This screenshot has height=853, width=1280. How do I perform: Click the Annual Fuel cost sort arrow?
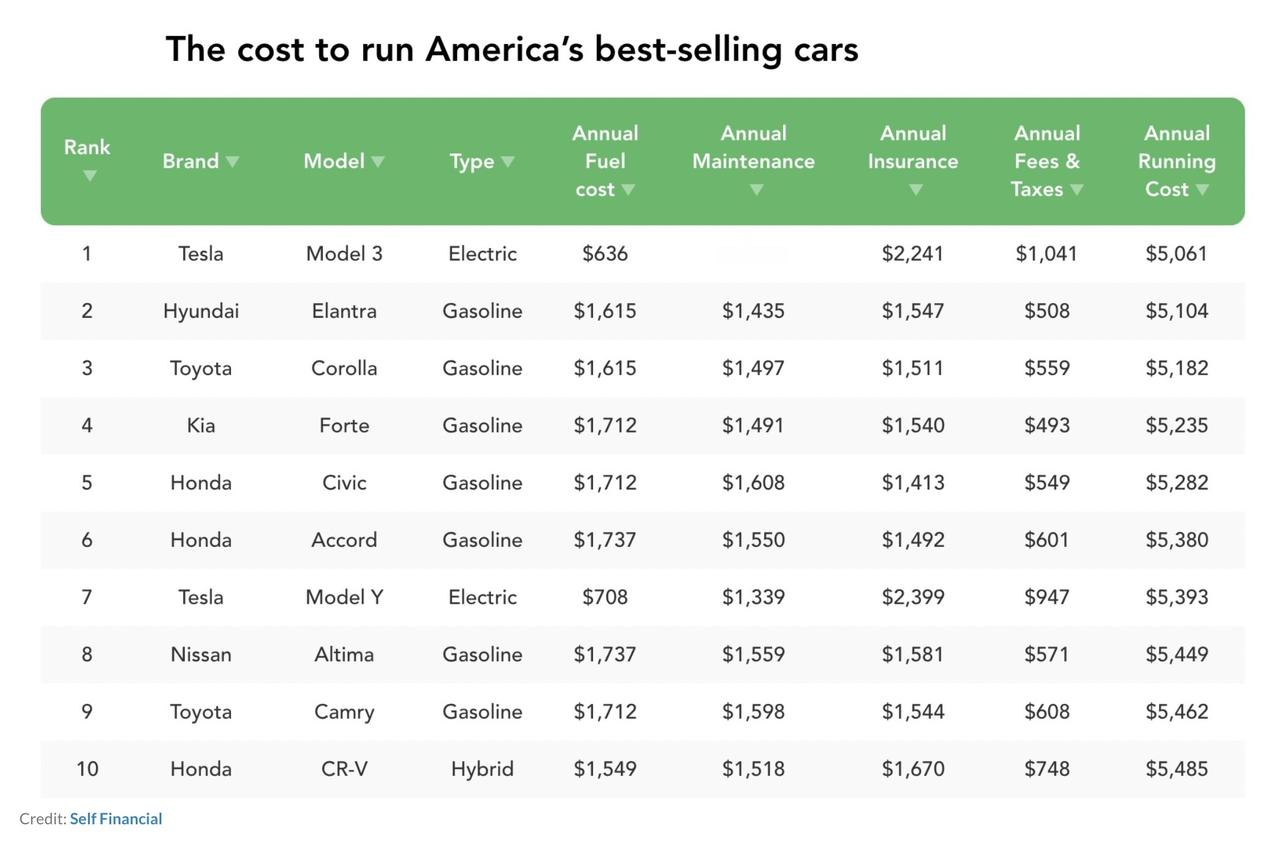tap(628, 189)
